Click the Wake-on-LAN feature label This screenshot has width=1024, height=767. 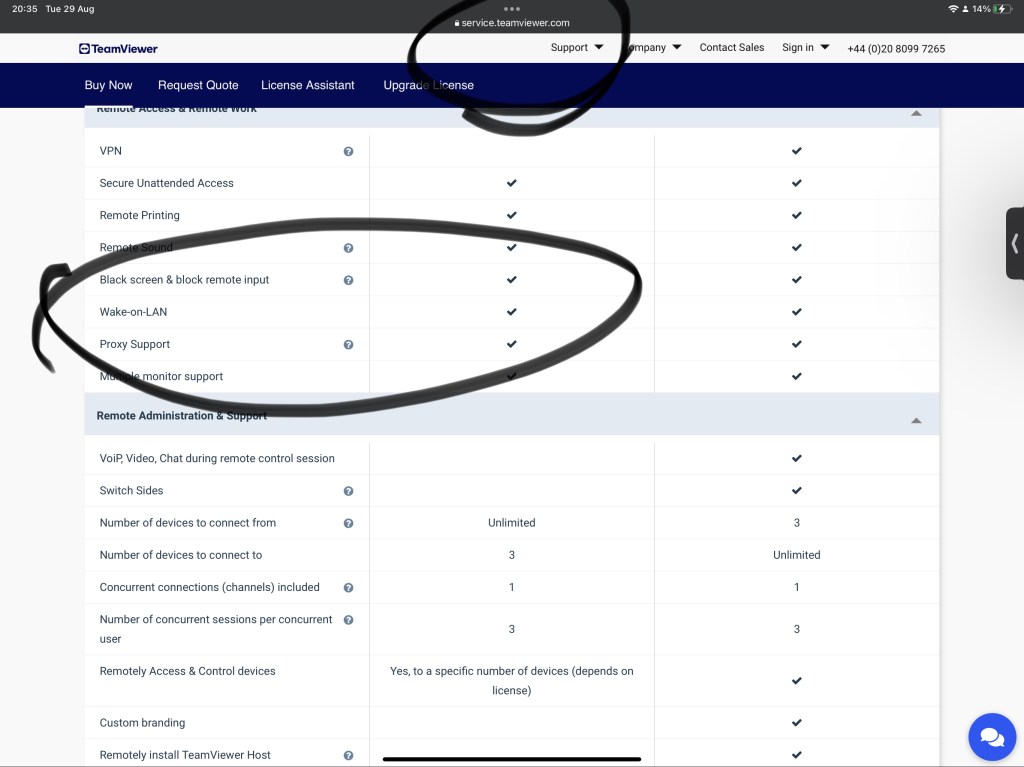pos(133,312)
